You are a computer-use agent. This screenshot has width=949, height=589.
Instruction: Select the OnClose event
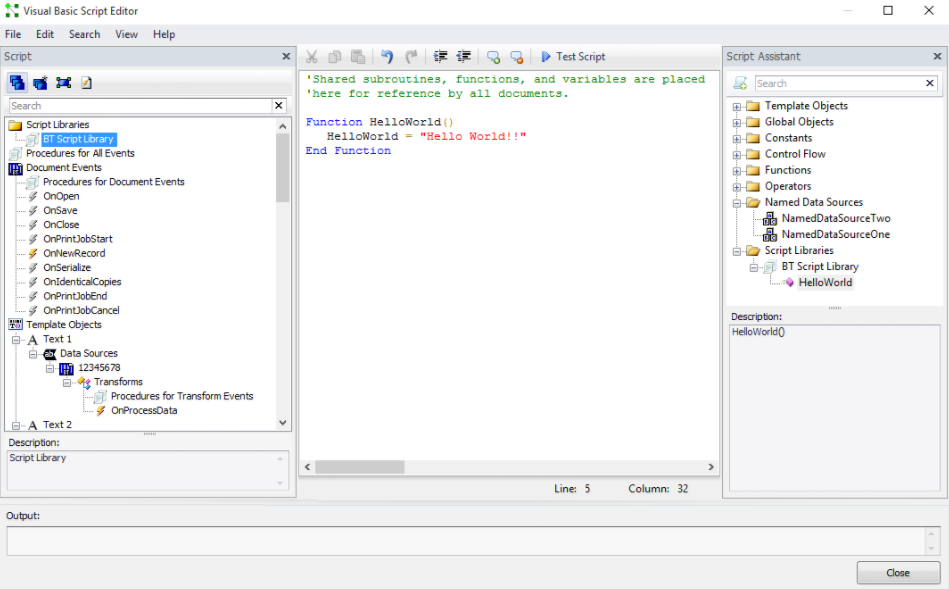click(x=61, y=225)
